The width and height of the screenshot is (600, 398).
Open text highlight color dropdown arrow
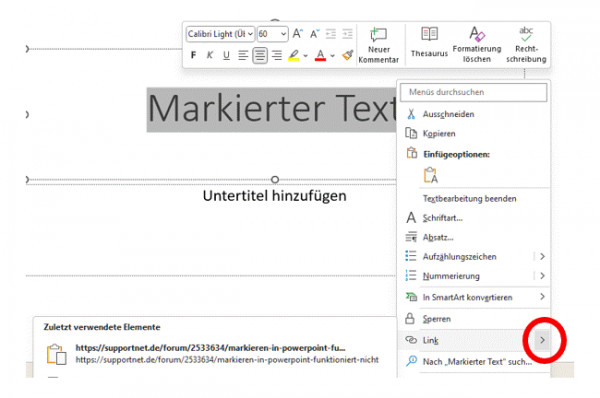point(305,56)
